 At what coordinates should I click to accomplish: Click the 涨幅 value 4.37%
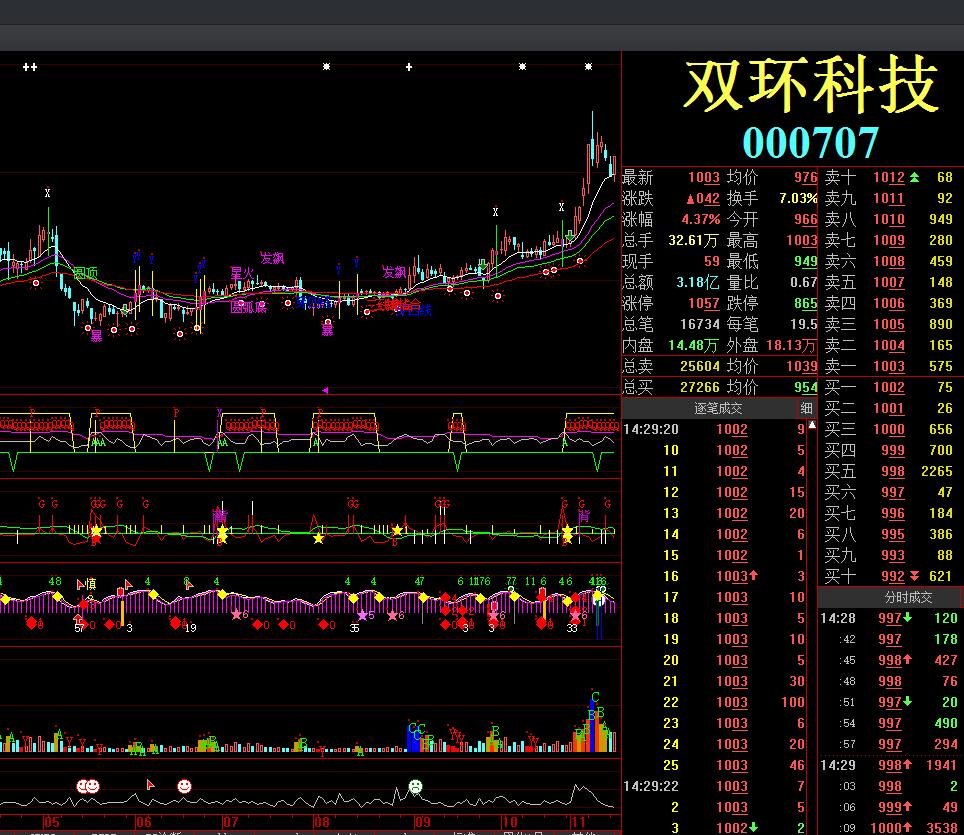point(700,220)
